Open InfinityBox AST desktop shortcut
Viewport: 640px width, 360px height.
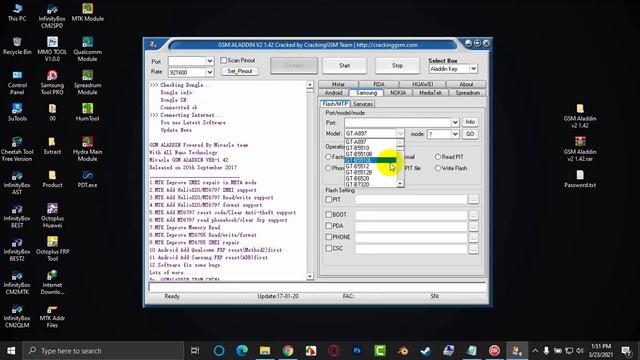[x=17, y=182]
